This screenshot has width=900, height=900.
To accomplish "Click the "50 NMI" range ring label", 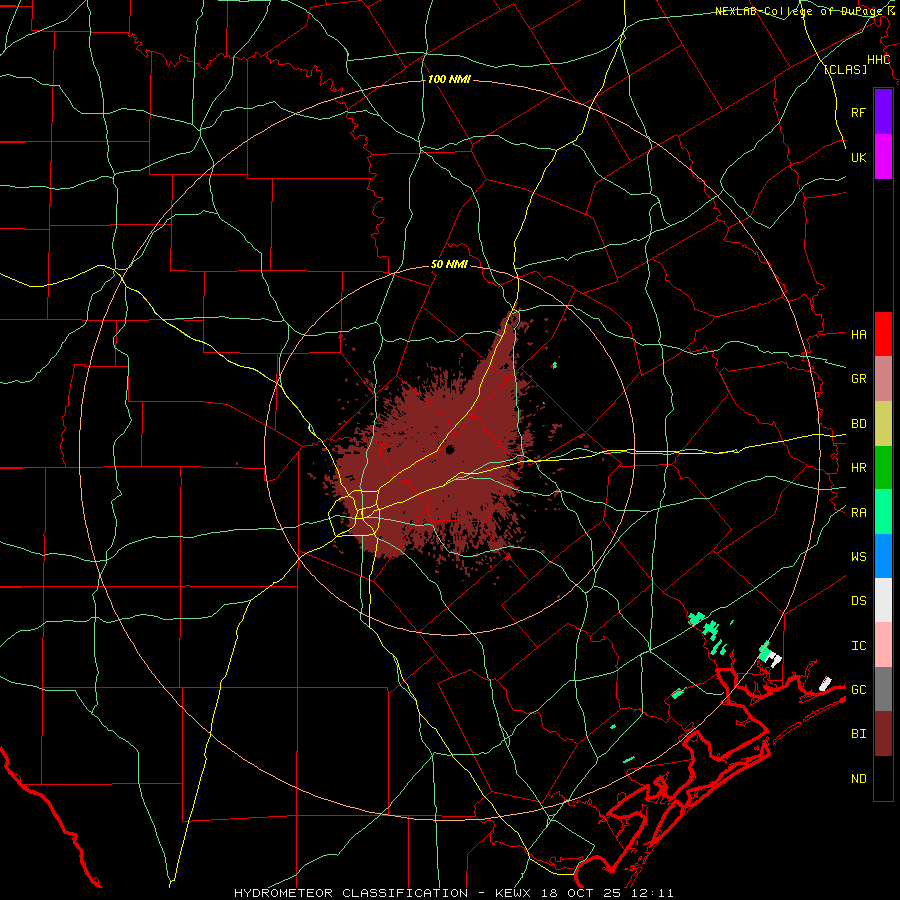I will 449,265.
